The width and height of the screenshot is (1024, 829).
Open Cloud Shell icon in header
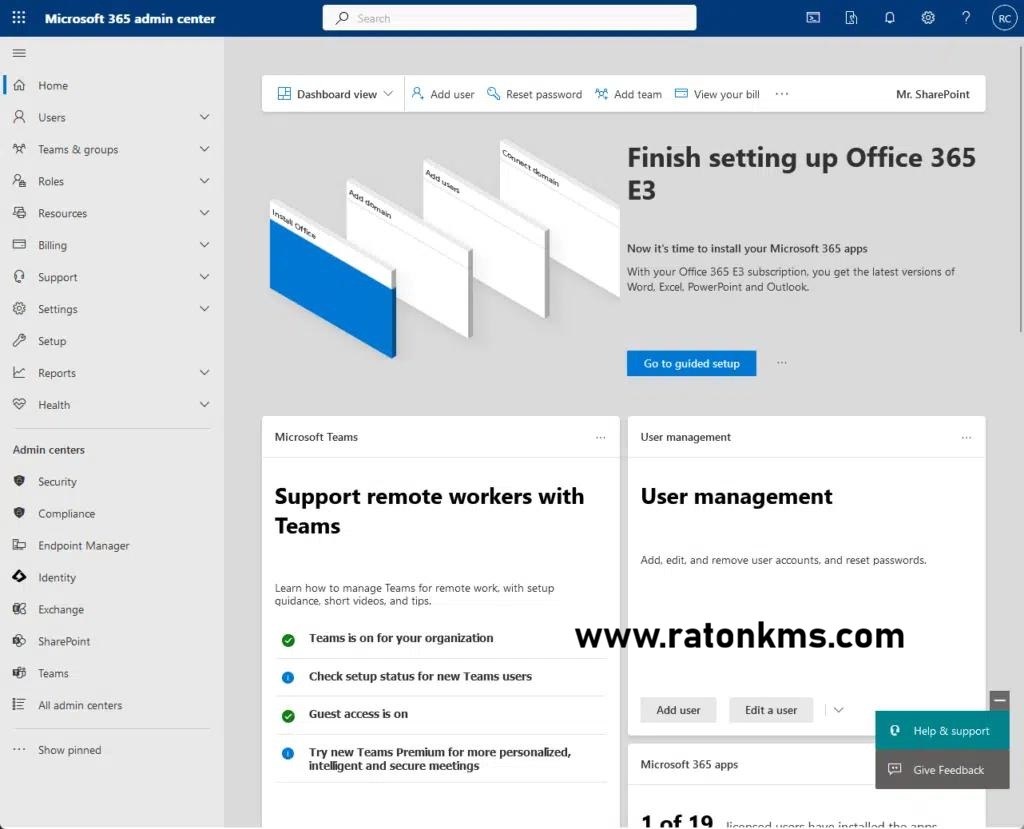[x=813, y=18]
